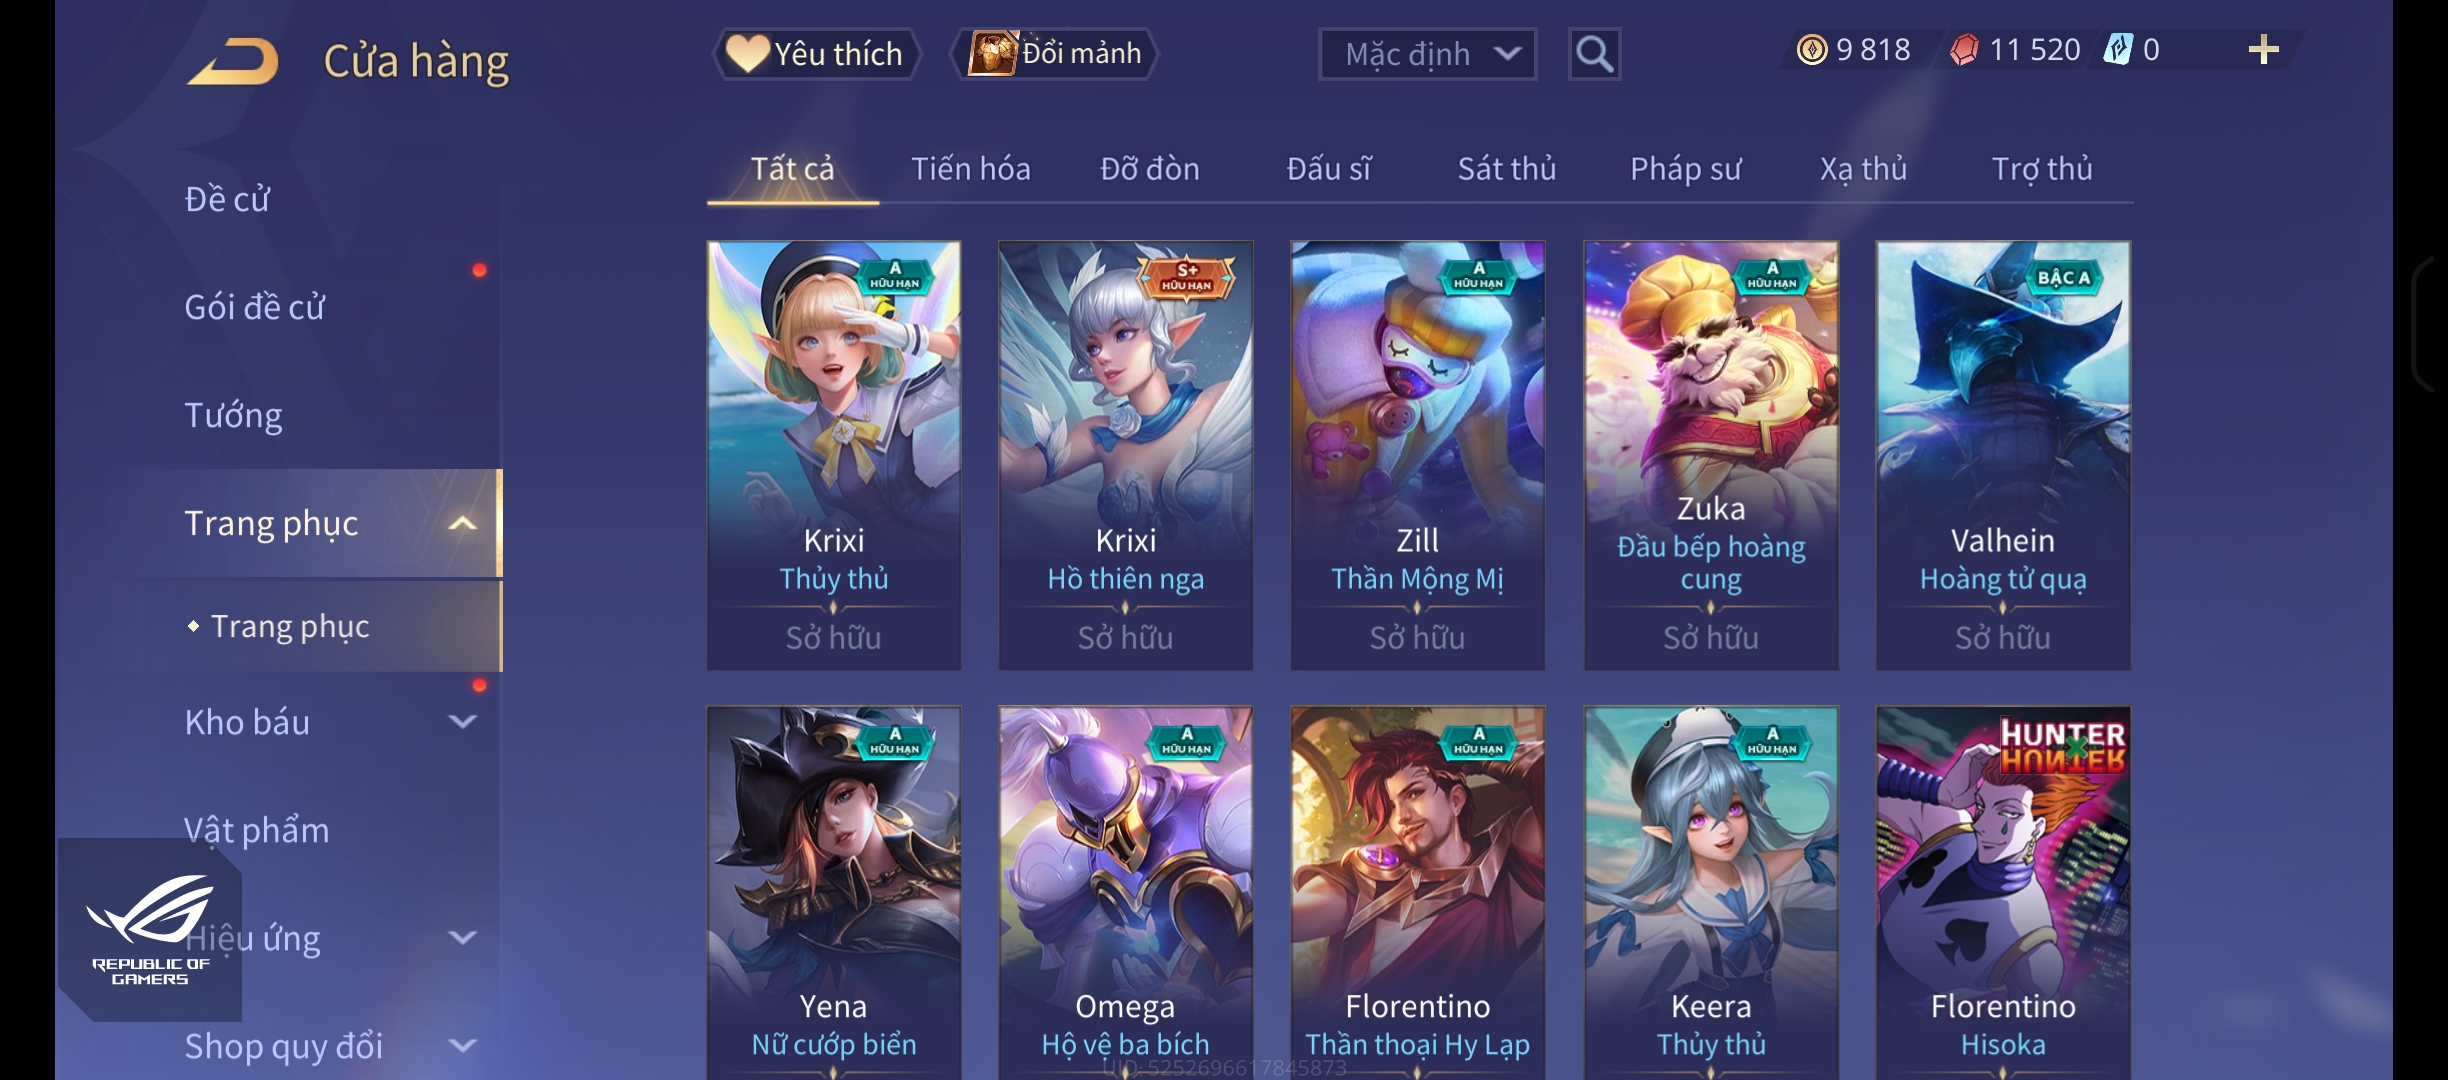Open the Mặc định sort dropdown
The image size is (2448, 1080).
[1427, 54]
